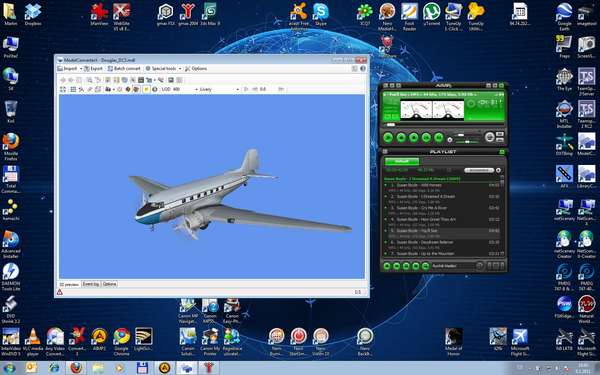Select the VLC media player desktop icon
The image size is (600, 375).
[x=33, y=342]
